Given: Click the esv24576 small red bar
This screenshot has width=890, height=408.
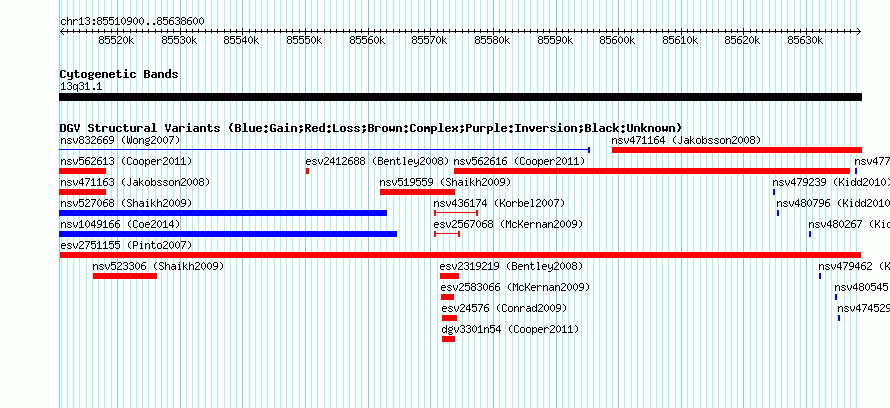Looking at the screenshot, I should (x=450, y=318).
